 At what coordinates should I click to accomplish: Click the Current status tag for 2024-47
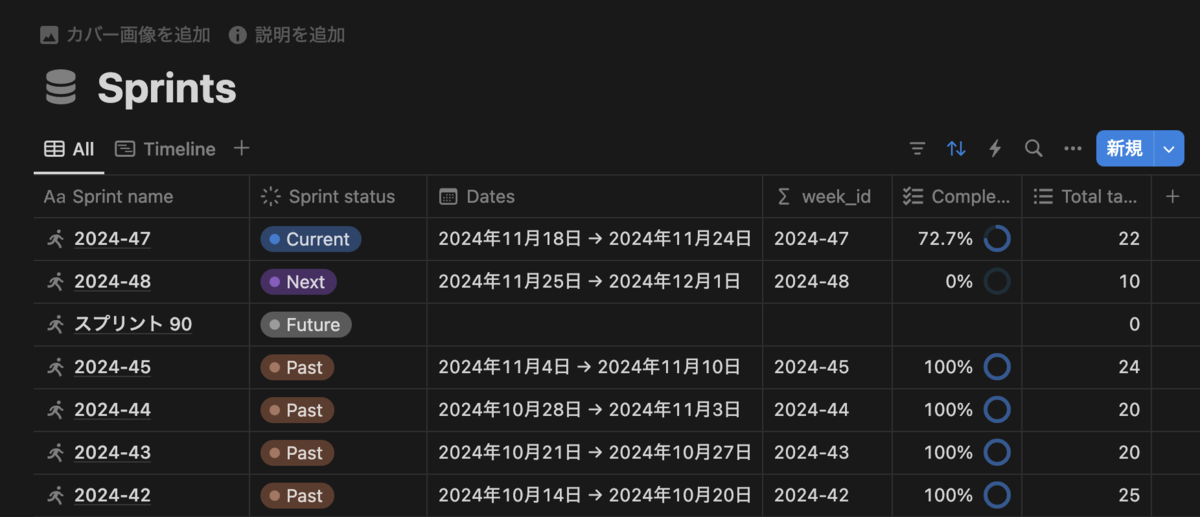310,239
